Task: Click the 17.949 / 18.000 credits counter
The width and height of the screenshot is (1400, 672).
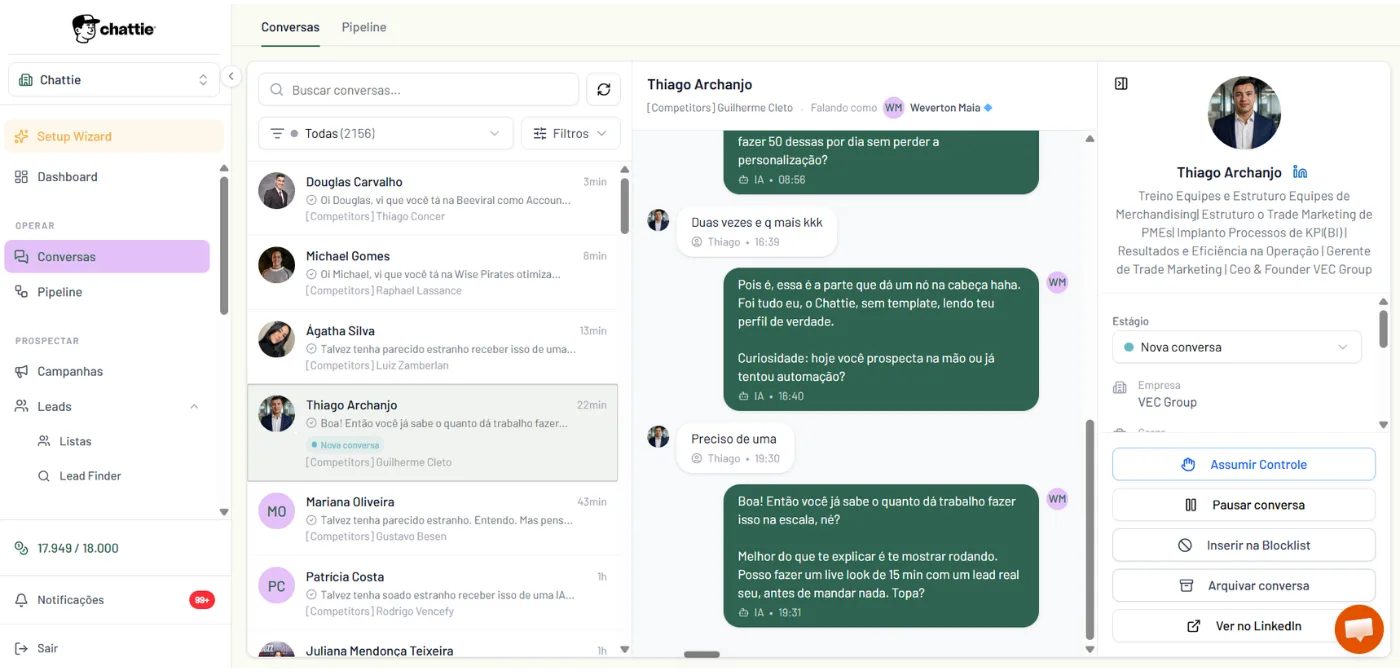Action: (x=67, y=548)
